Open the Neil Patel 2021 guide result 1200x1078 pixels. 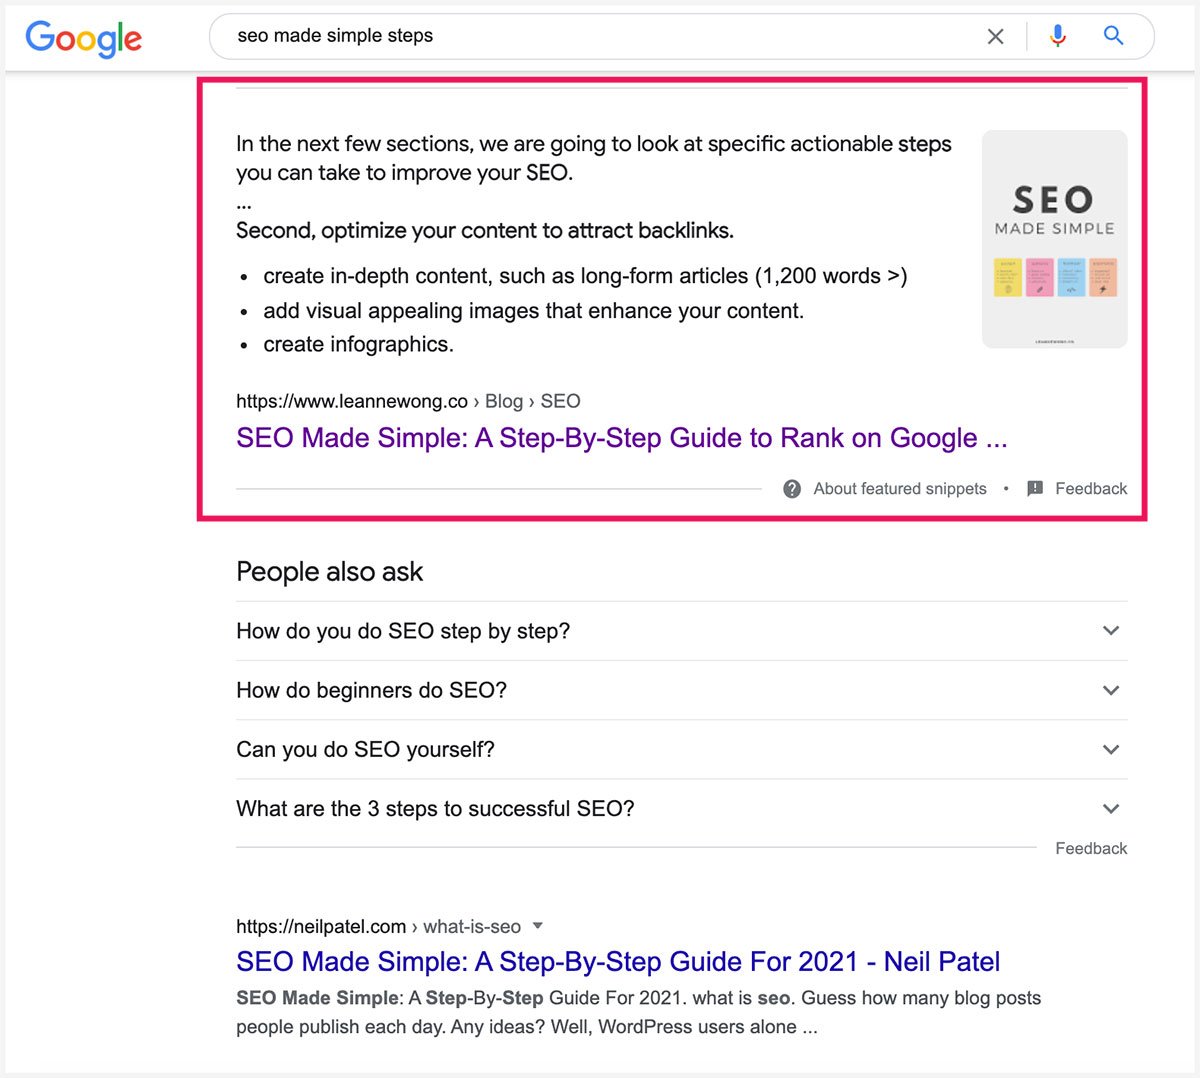click(x=617, y=961)
